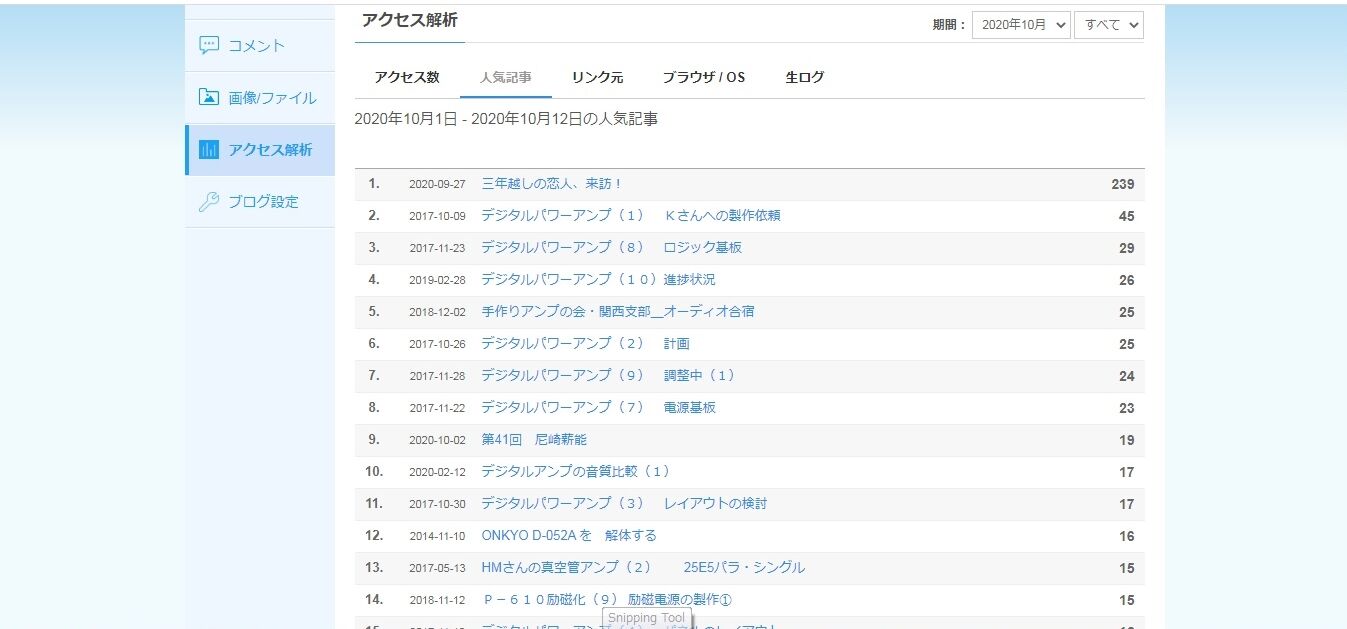Open ブログ設定 in the sidebar
Viewport: 1347px width, 629px height.
point(260,201)
